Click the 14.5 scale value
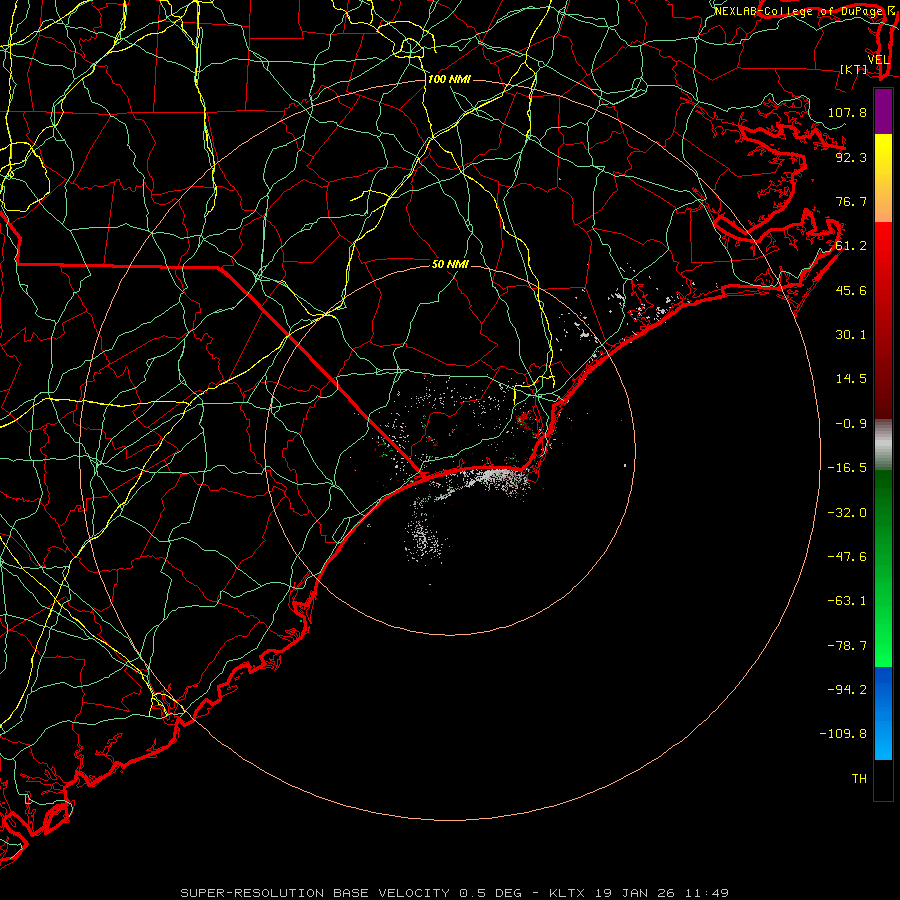This screenshot has width=900, height=900. tap(851, 379)
